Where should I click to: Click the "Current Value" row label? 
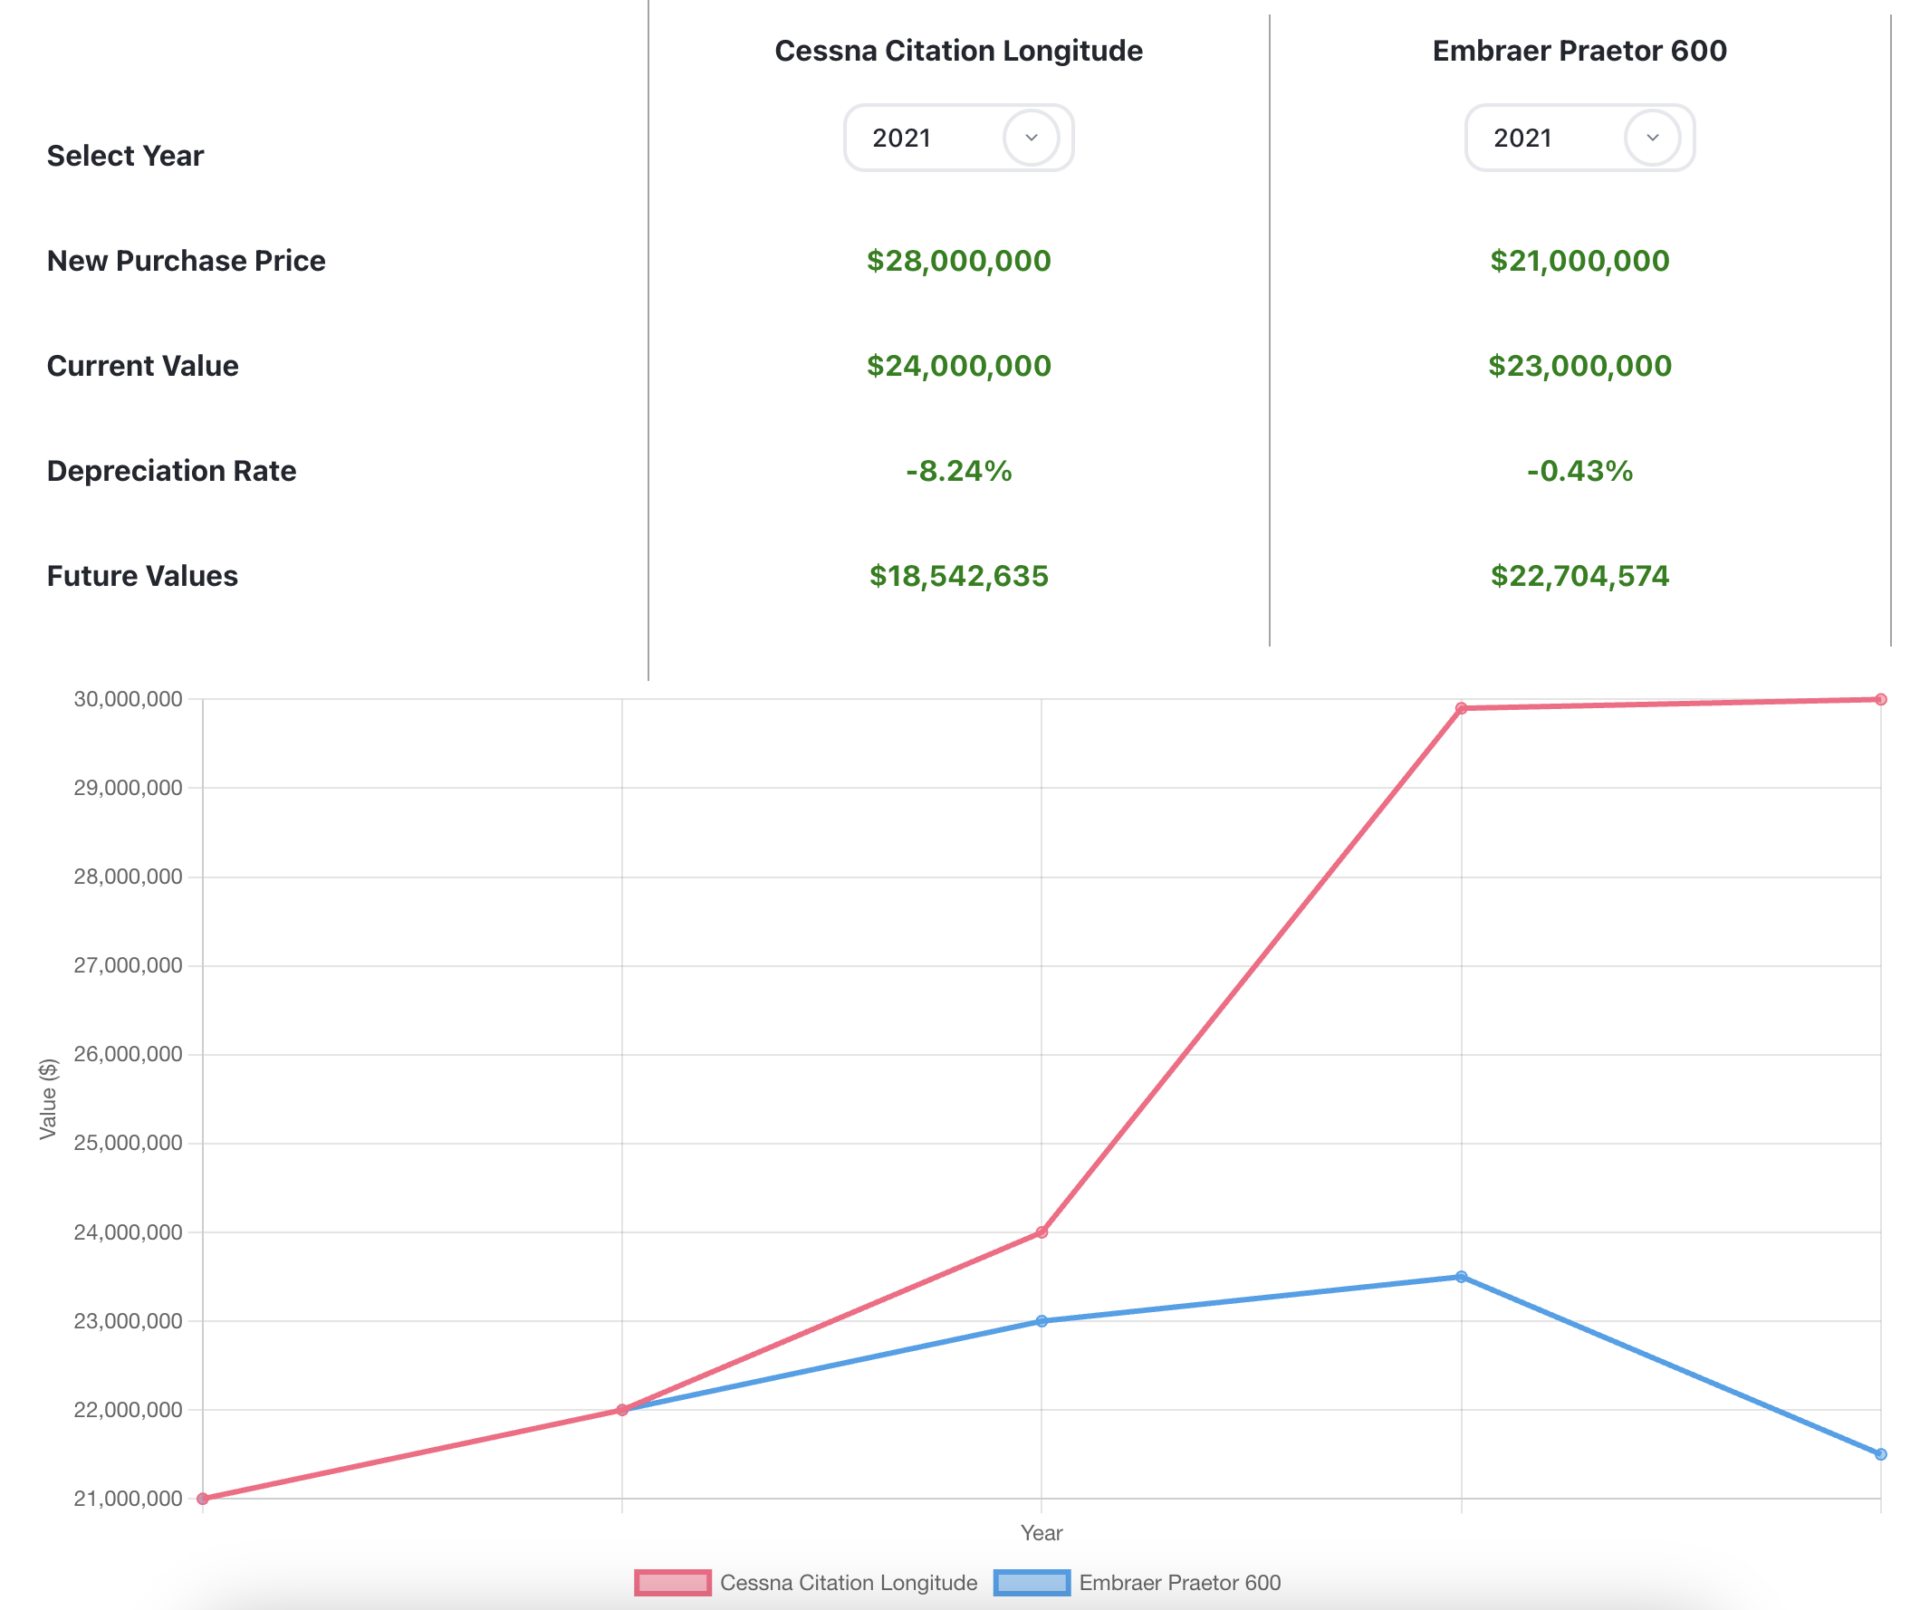(x=143, y=366)
